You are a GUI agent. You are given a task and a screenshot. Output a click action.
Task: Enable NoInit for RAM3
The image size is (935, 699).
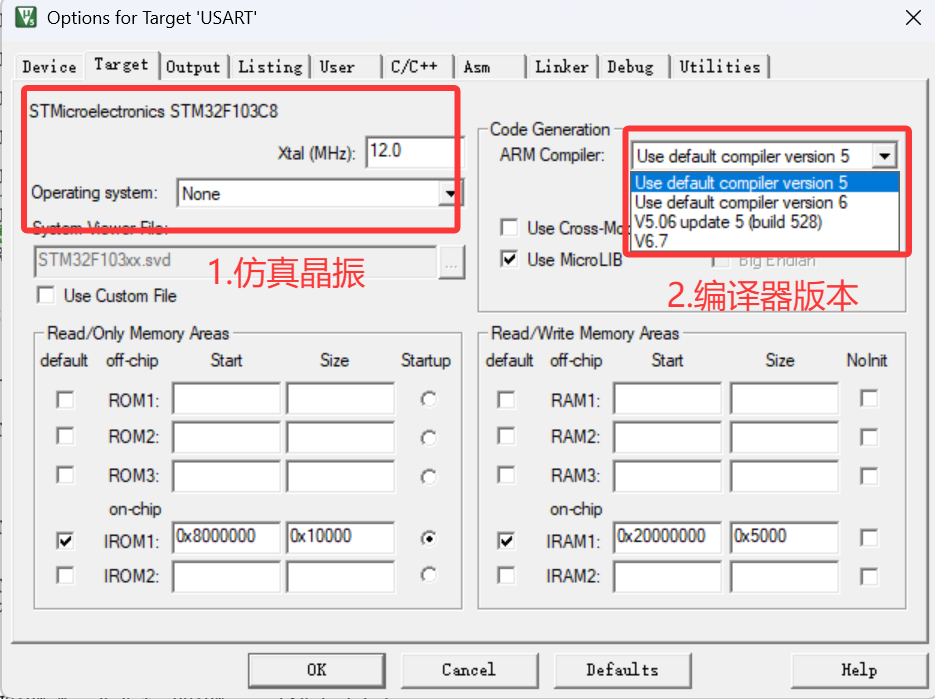(869, 476)
